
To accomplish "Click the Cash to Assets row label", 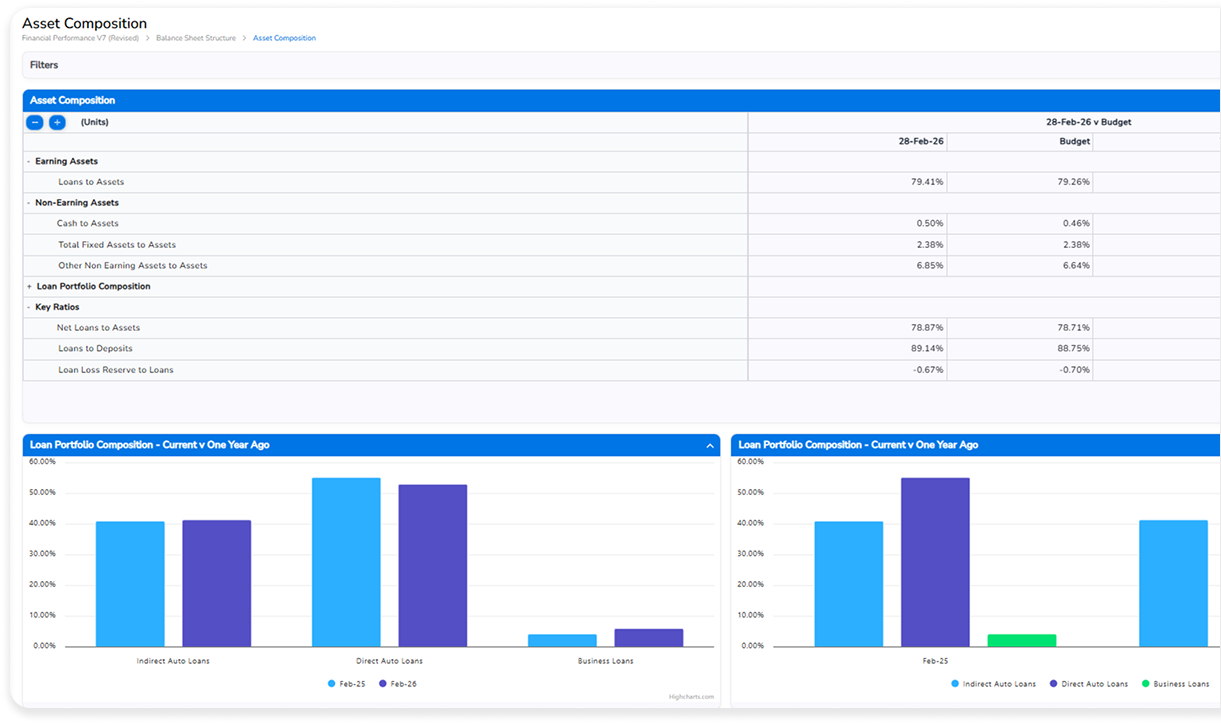I will click(87, 224).
